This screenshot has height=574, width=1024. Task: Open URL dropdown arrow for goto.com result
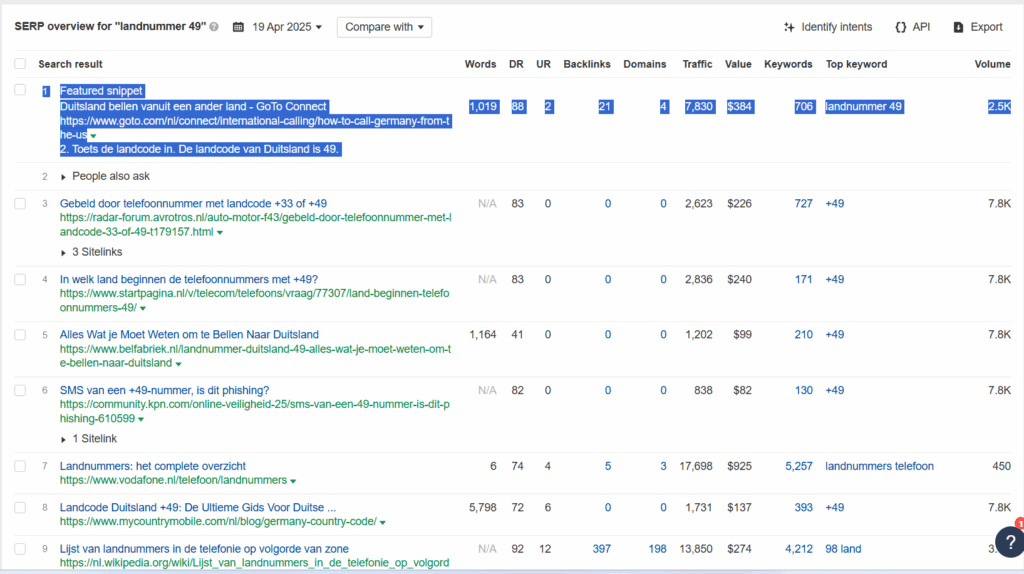point(93,136)
